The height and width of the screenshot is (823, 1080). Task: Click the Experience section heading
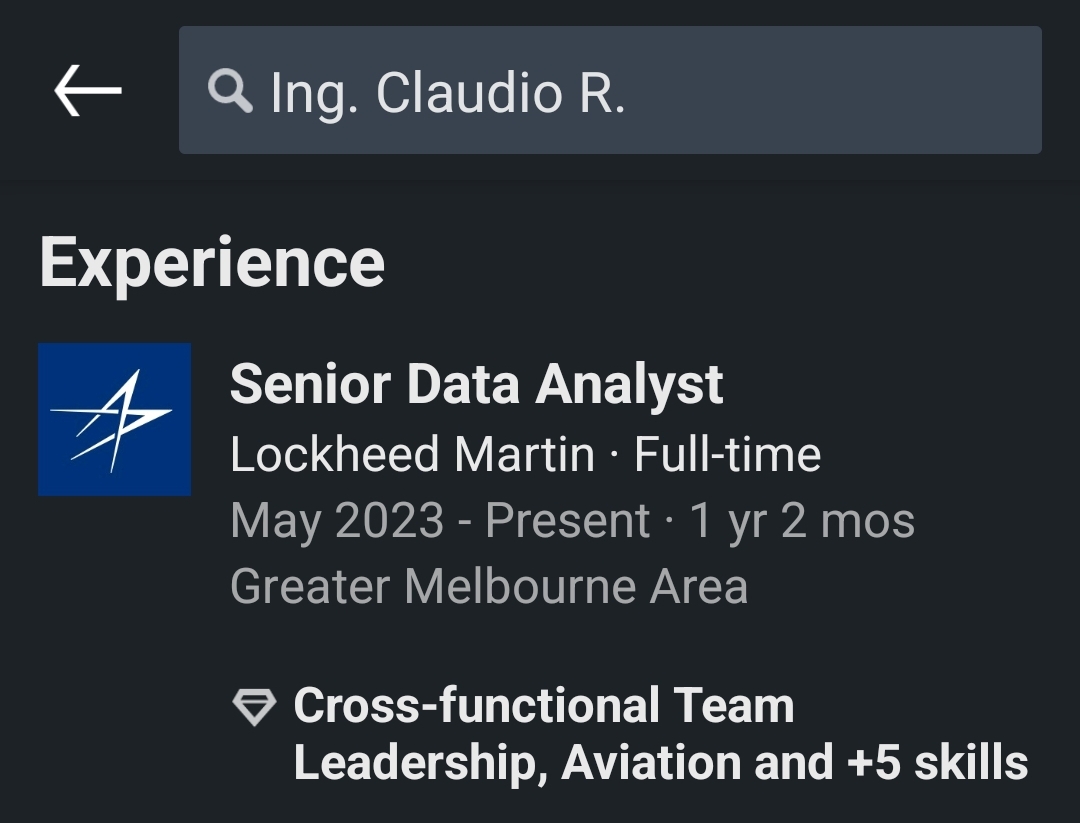tap(212, 262)
